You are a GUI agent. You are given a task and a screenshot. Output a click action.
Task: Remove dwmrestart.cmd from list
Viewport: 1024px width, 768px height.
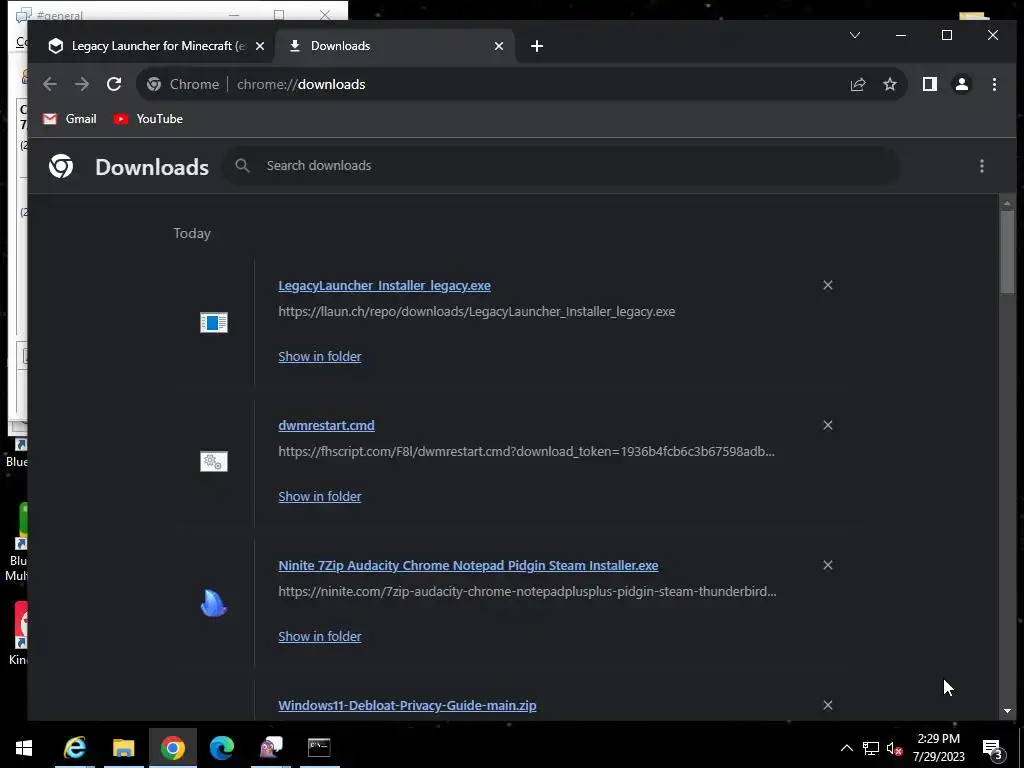point(827,425)
